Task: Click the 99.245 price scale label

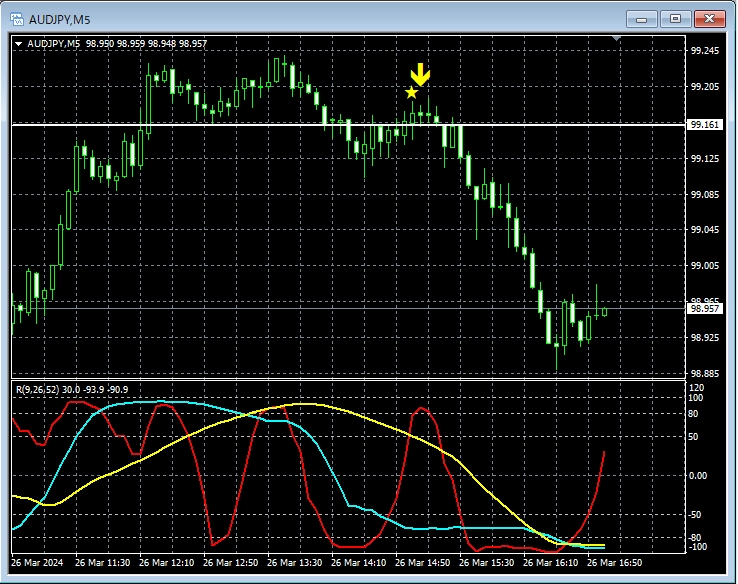Action: click(704, 51)
